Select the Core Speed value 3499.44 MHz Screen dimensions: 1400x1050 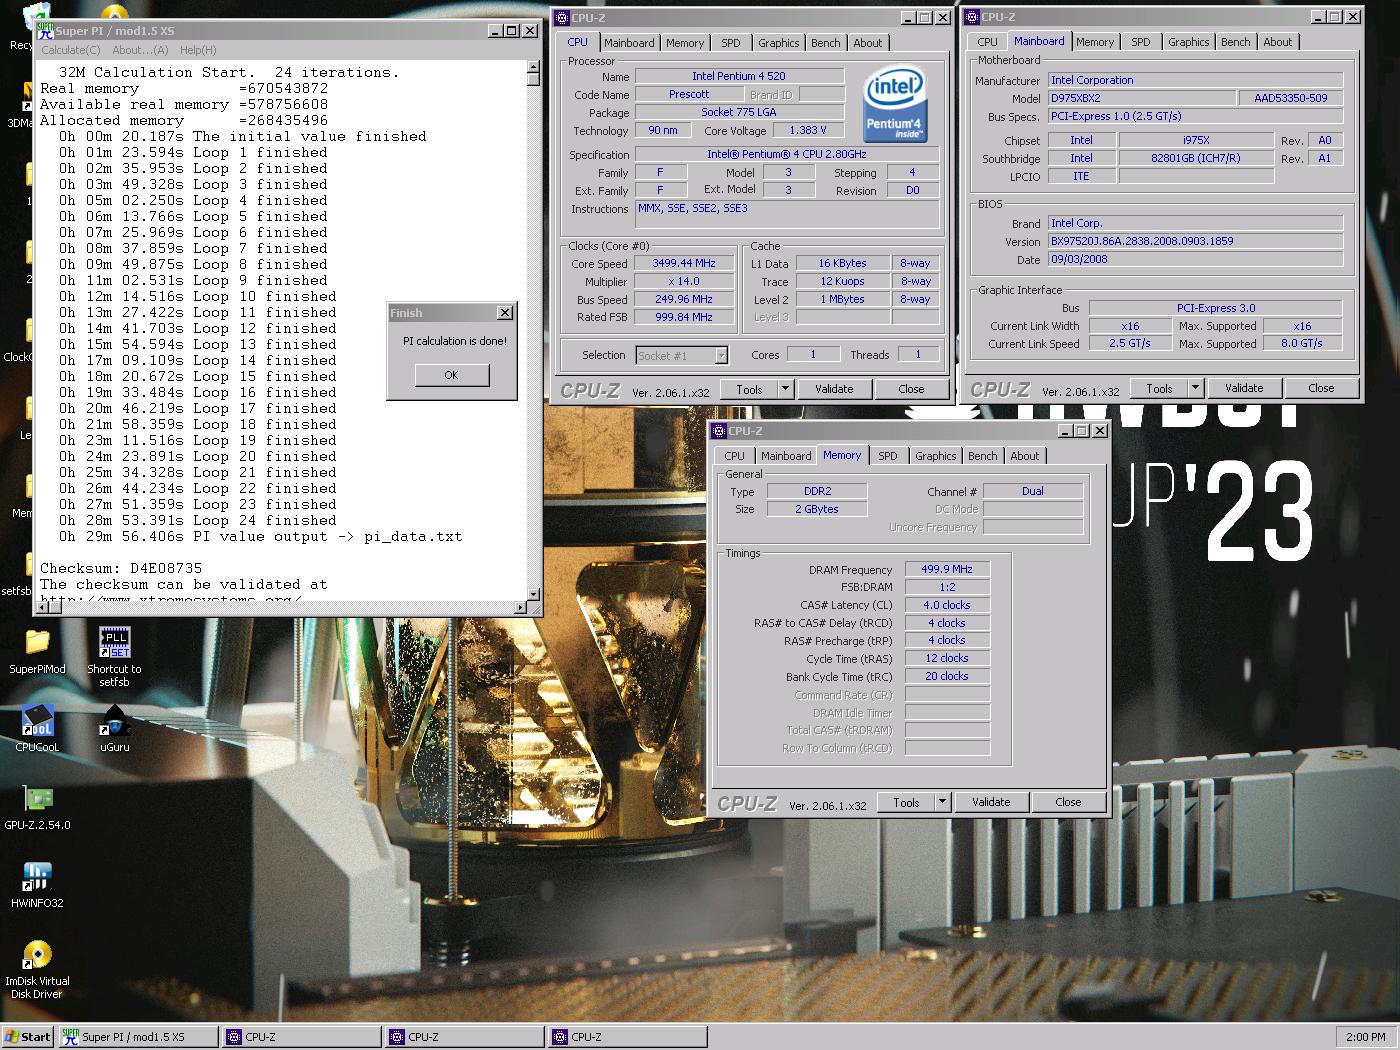684,264
